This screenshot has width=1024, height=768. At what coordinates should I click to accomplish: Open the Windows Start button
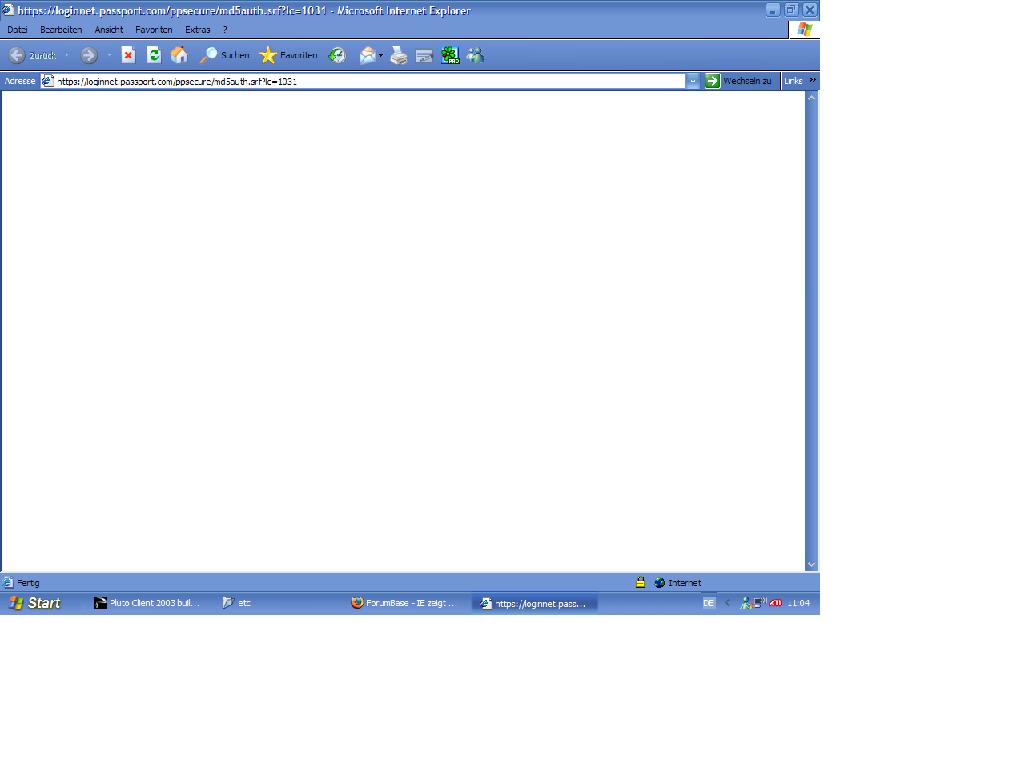pyautogui.click(x=36, y=603)
